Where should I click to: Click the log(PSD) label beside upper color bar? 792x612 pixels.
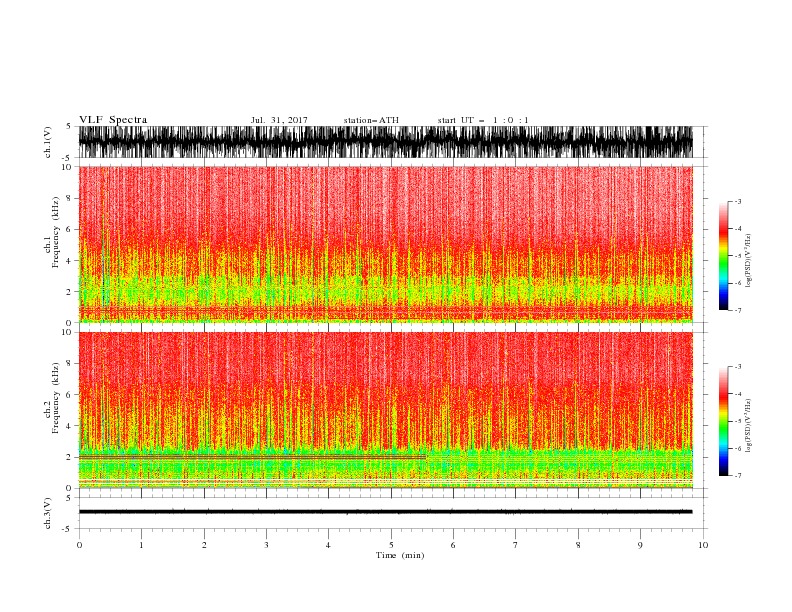coord(749,261)
